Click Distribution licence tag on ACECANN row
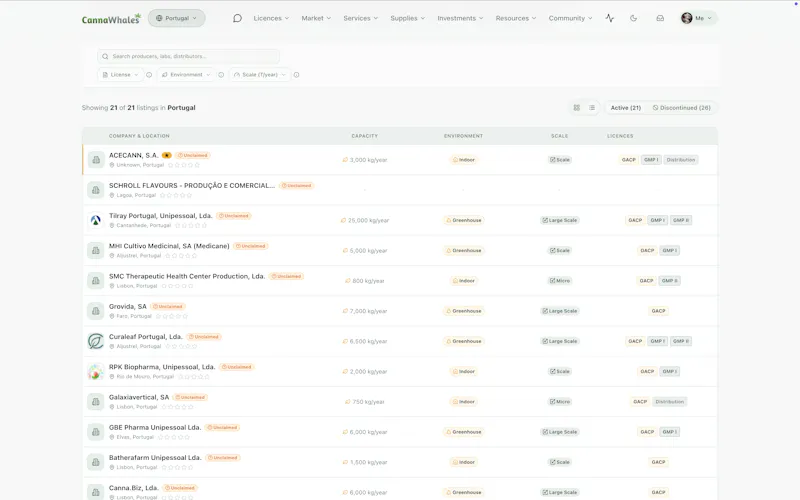800x500 pixels. 681,160
